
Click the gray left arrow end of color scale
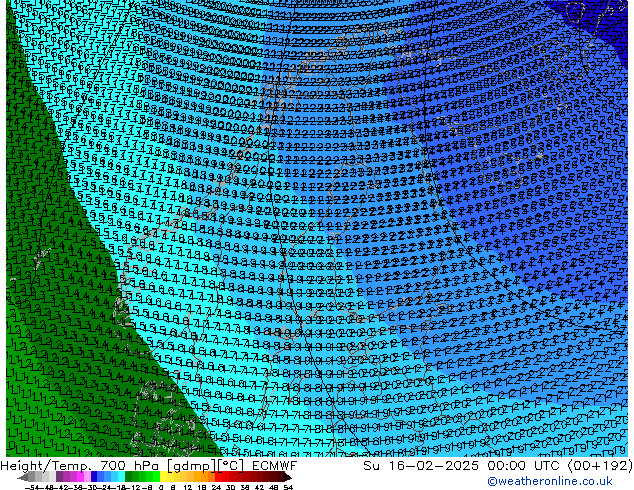[23, 477]
